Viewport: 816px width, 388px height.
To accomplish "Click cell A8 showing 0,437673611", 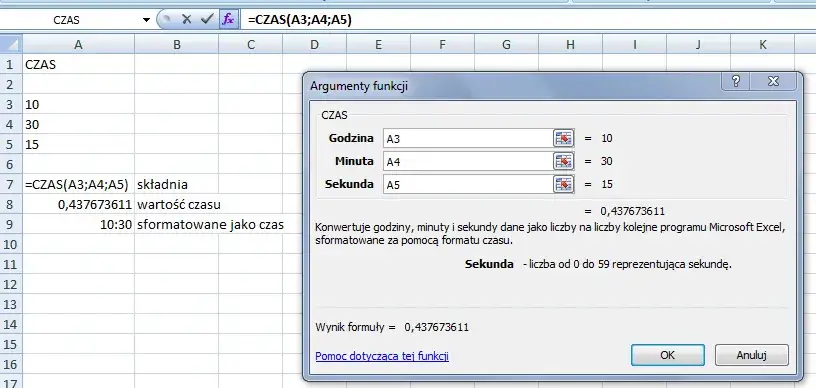I will 79,204.
